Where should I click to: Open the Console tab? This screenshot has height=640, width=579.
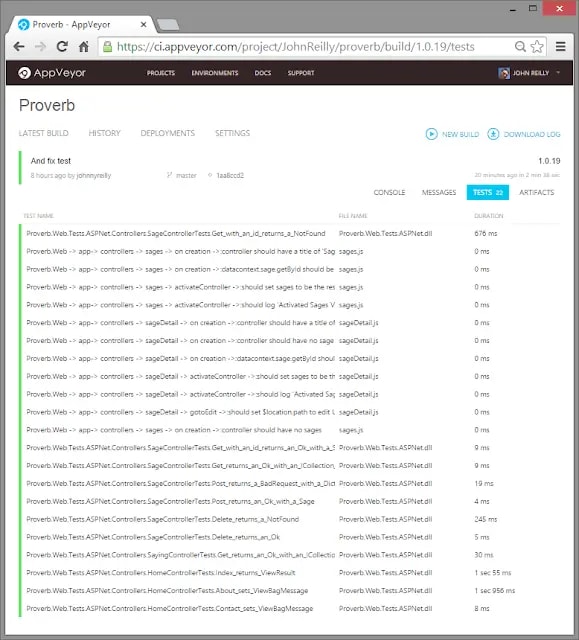[389, 192]
